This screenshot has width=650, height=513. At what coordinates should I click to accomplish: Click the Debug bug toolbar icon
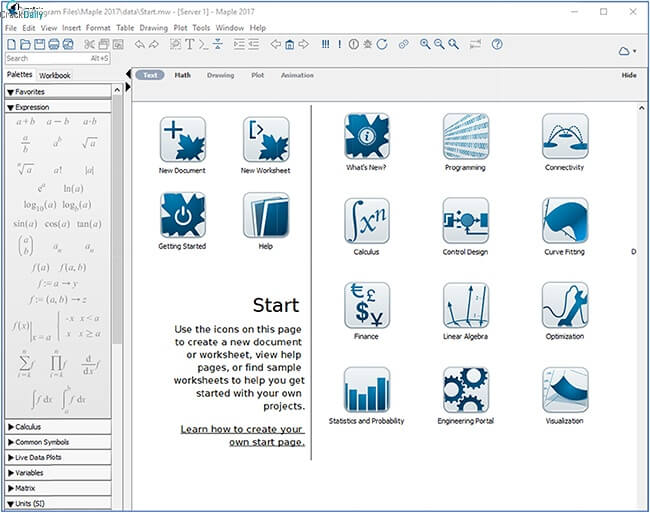click(x=367, y=44)
